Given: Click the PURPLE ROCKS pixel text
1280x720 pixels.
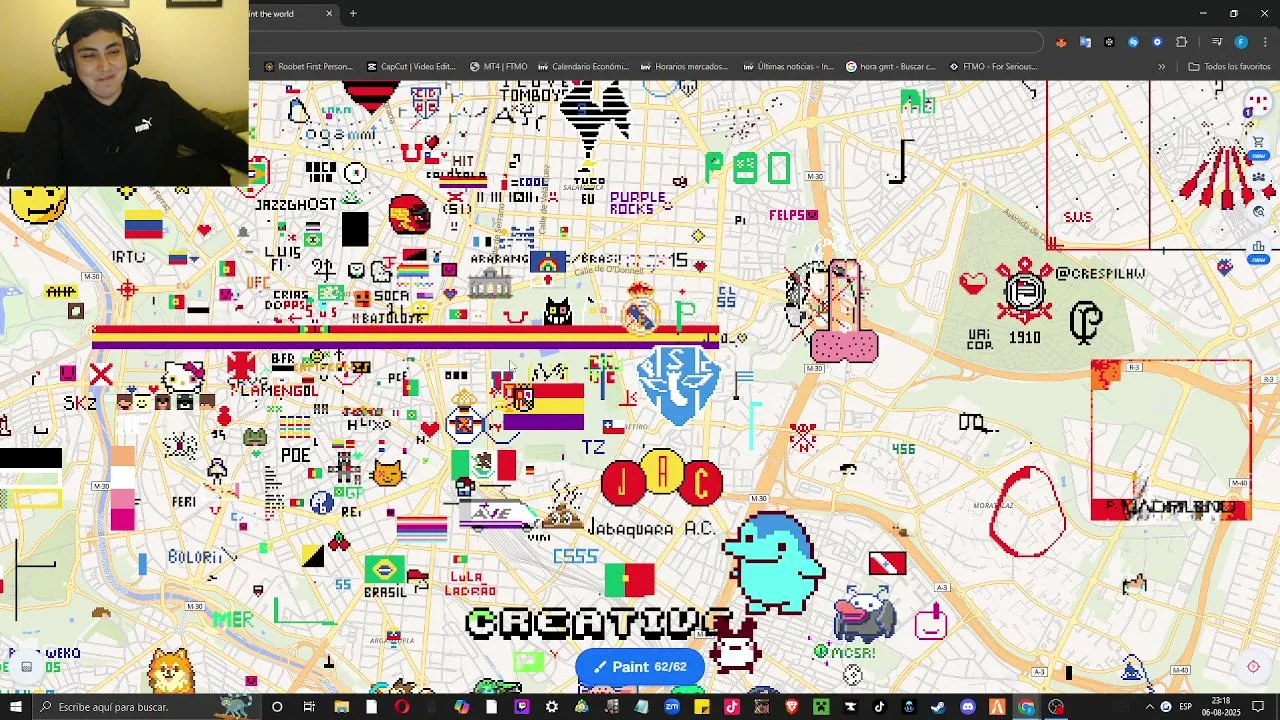Looking at the screenshot, I should point(637,204).
